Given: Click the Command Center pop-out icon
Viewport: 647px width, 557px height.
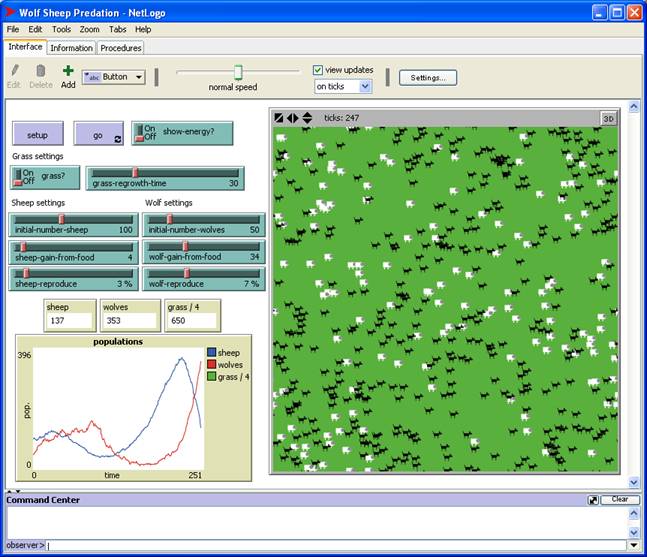Looking at the screenshot, I should 593,500.
